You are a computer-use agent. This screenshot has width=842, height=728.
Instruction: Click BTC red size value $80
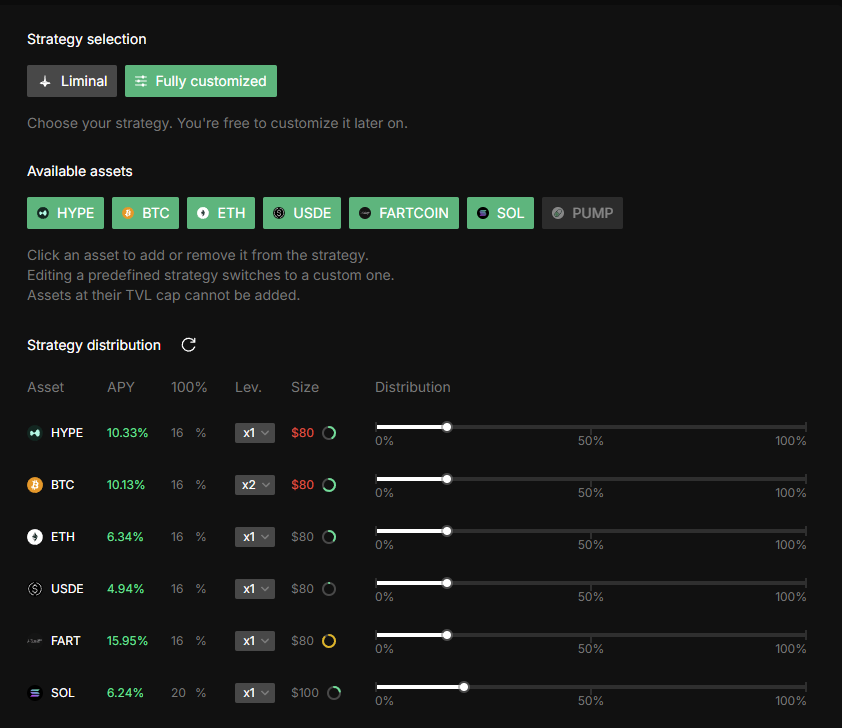[303, 485]
